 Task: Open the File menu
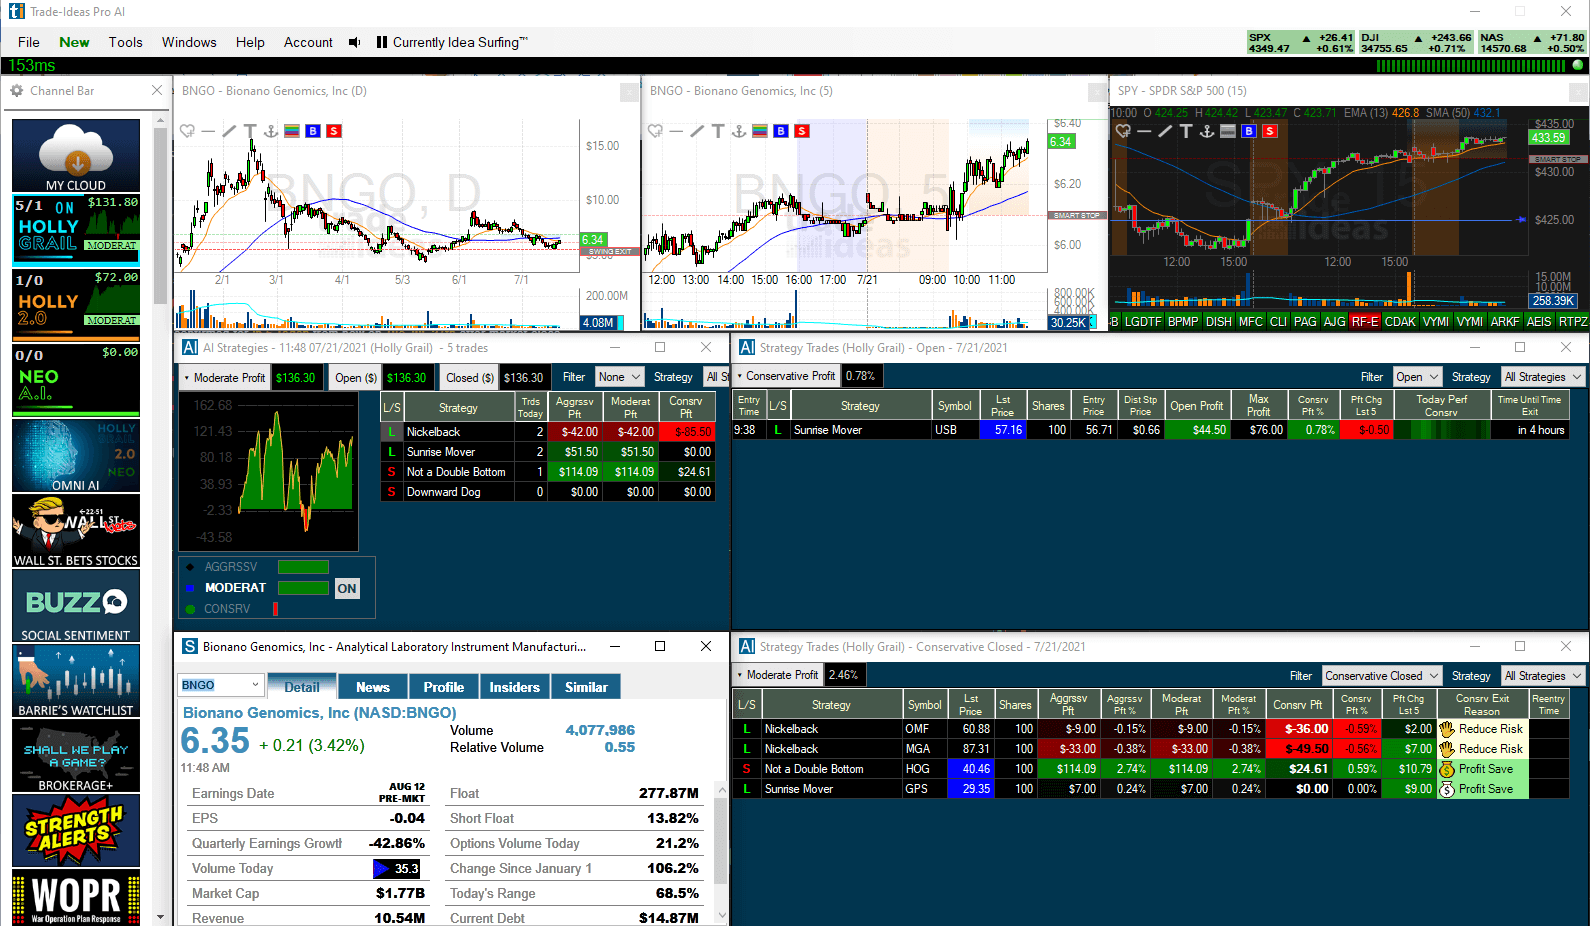[x=29, y=42]
